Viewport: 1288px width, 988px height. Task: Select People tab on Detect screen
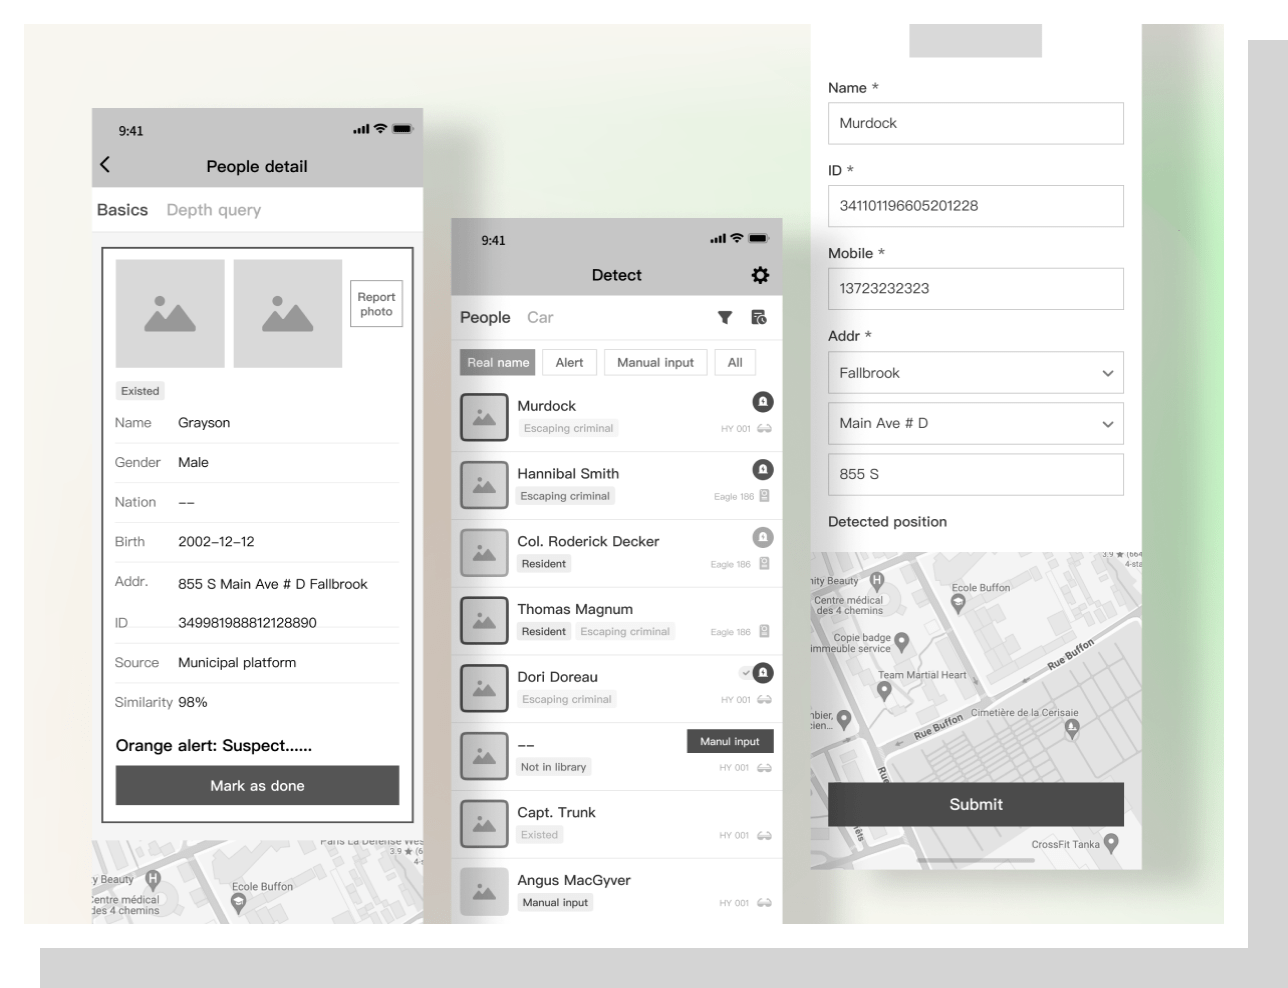485,317
